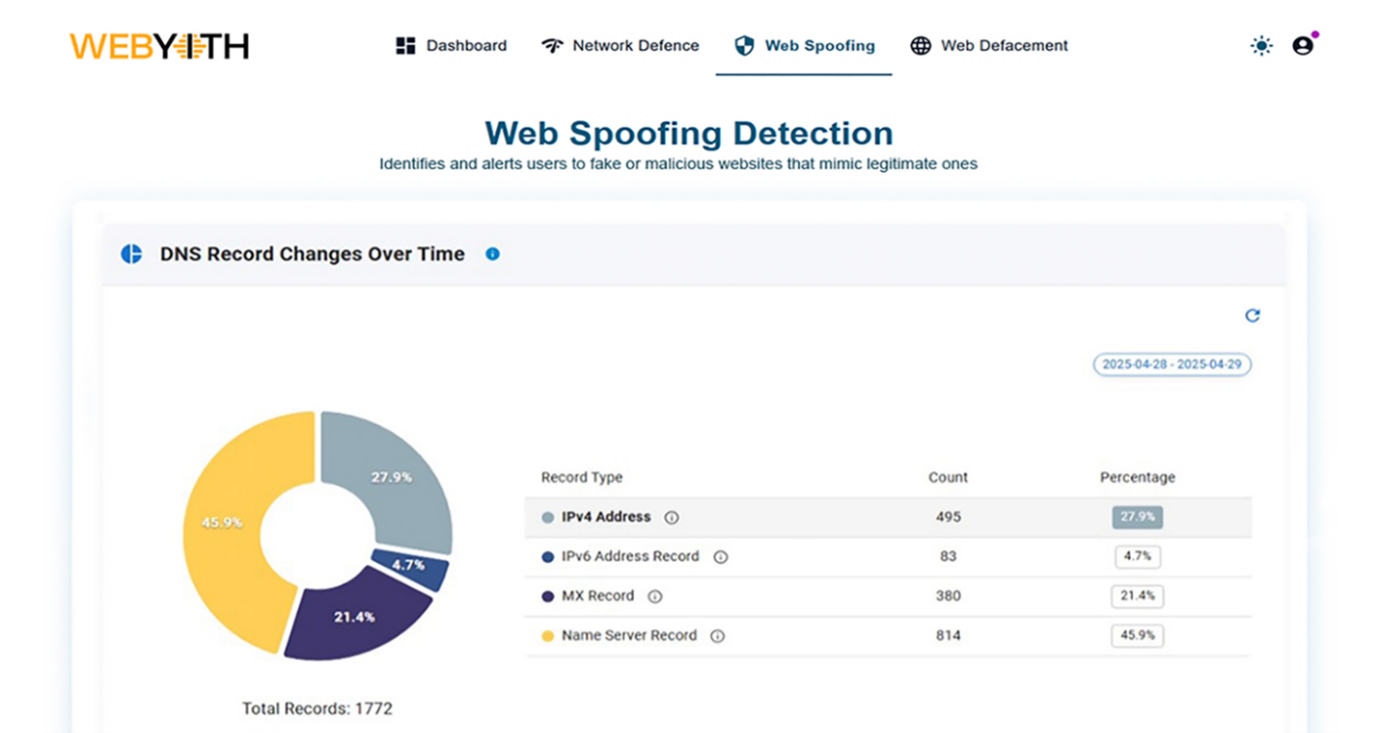
Task: Go to Web Defacement tab
Action: tap(989, 46)
